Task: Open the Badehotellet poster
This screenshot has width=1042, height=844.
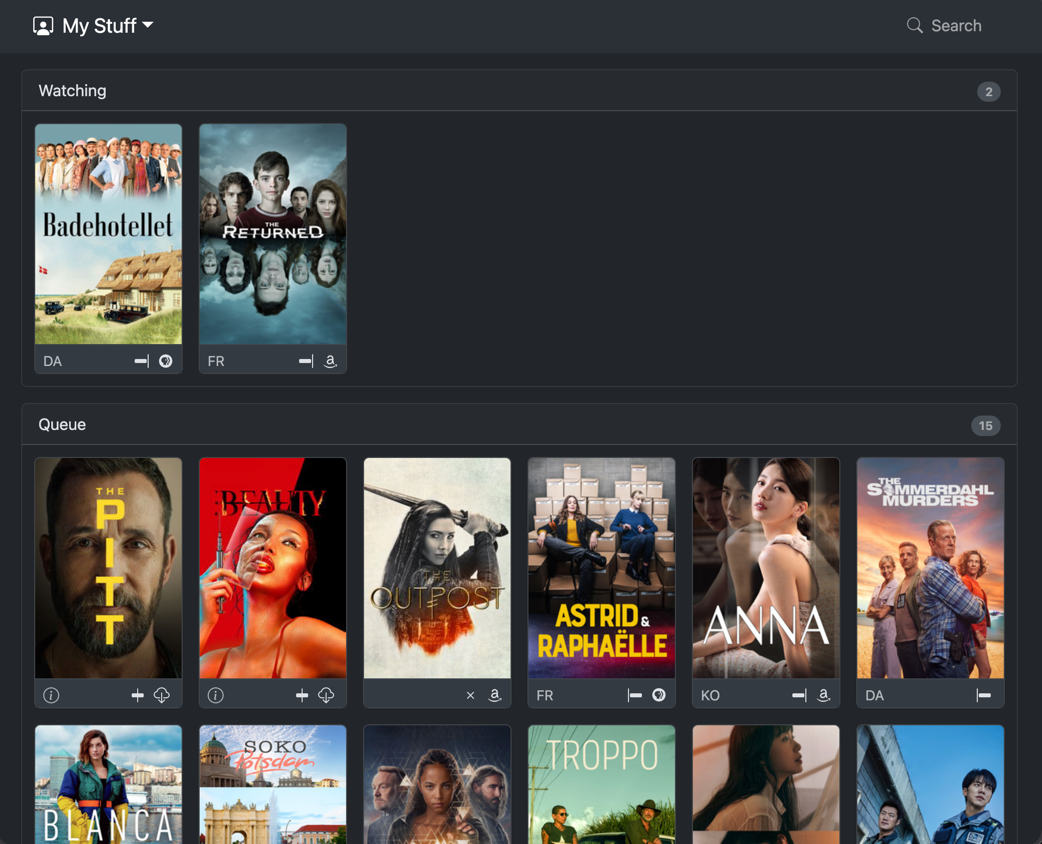Action: (108, 234)
